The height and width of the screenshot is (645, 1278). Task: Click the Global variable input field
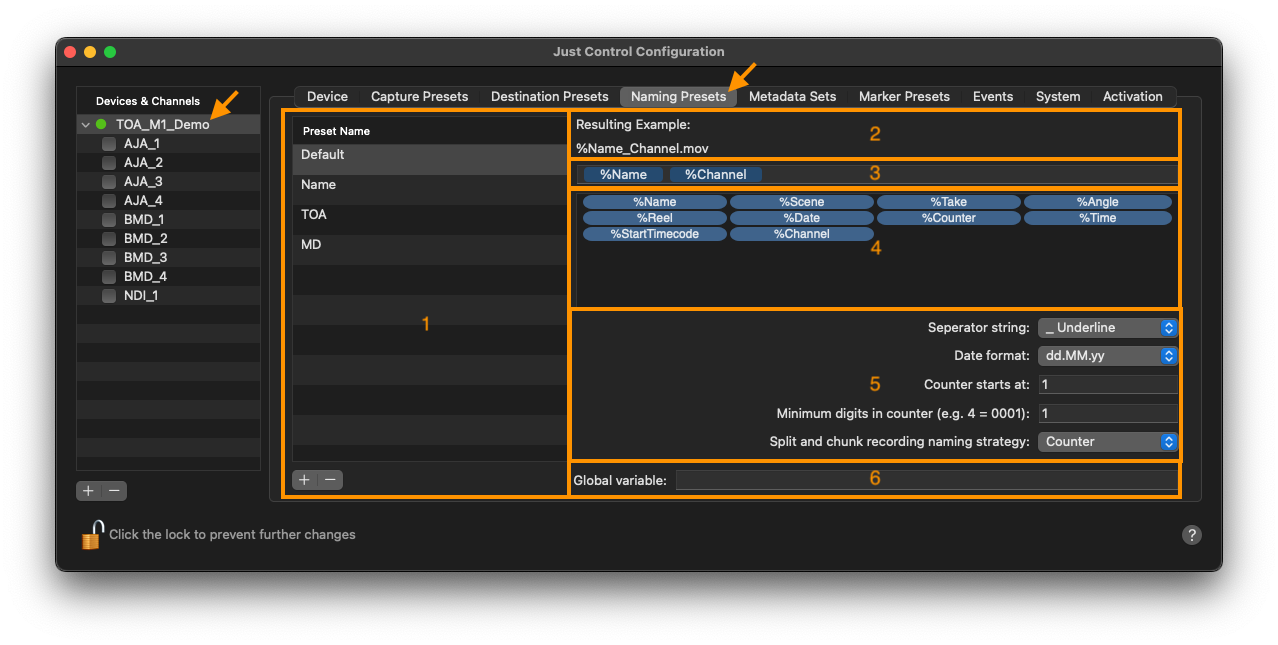pos(926,480)
